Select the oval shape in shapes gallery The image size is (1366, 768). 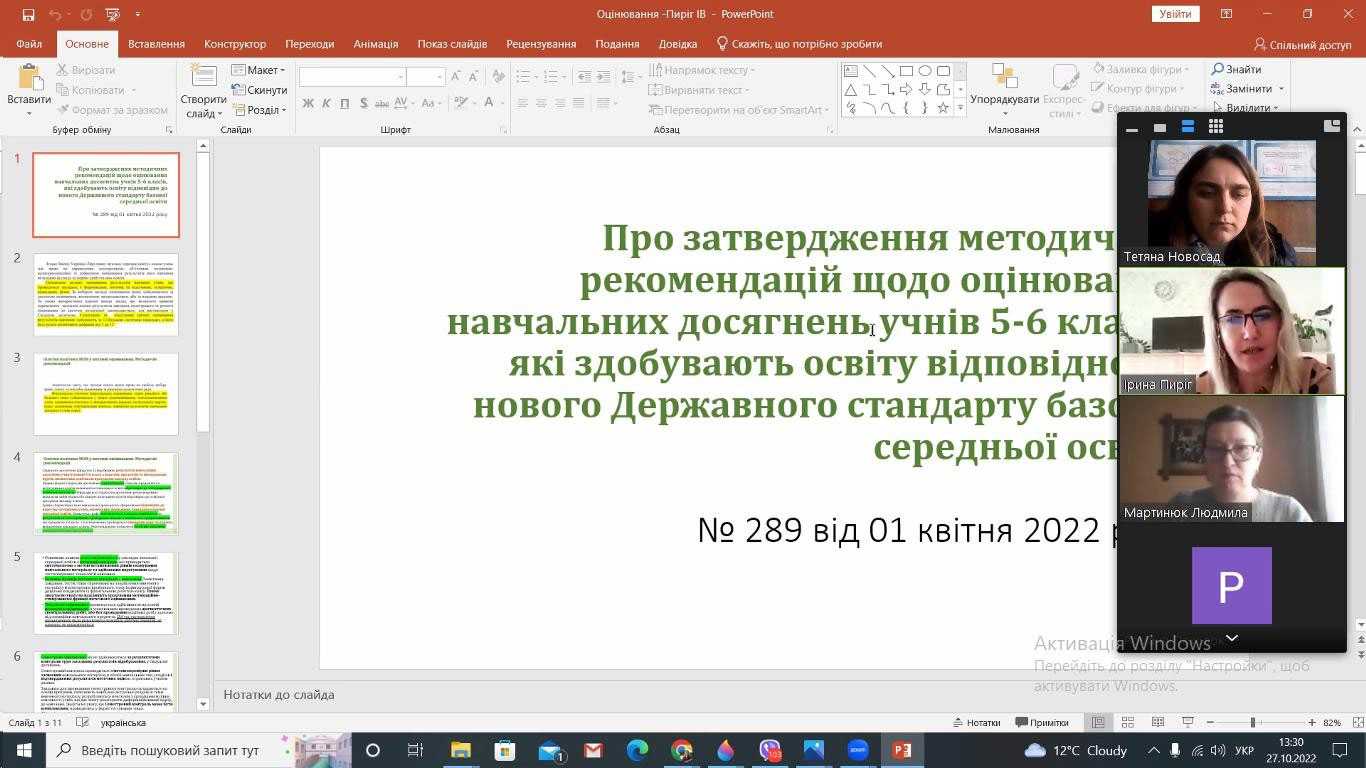[x=925, y=71]
